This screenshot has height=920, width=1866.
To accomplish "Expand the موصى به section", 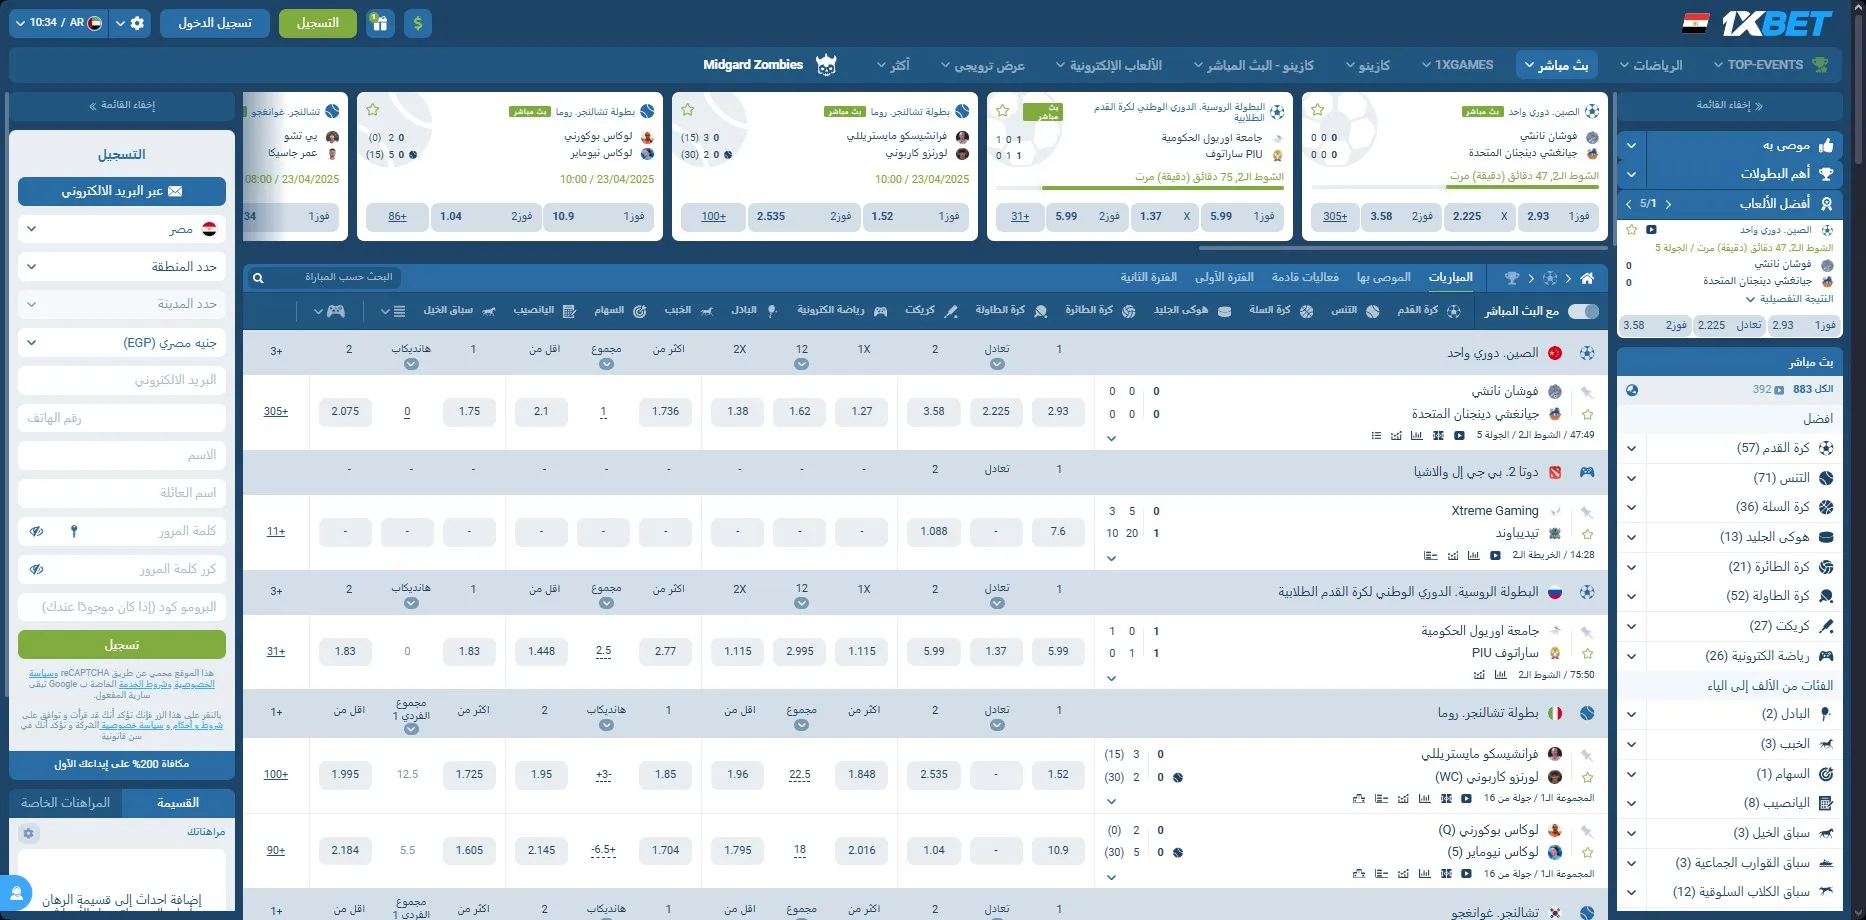I will (x=1631, y=146).
